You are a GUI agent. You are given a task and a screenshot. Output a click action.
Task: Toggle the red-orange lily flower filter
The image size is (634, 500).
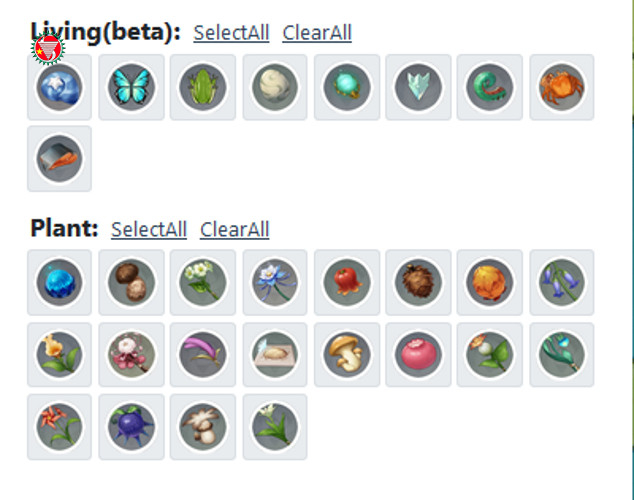coord(59,427)
